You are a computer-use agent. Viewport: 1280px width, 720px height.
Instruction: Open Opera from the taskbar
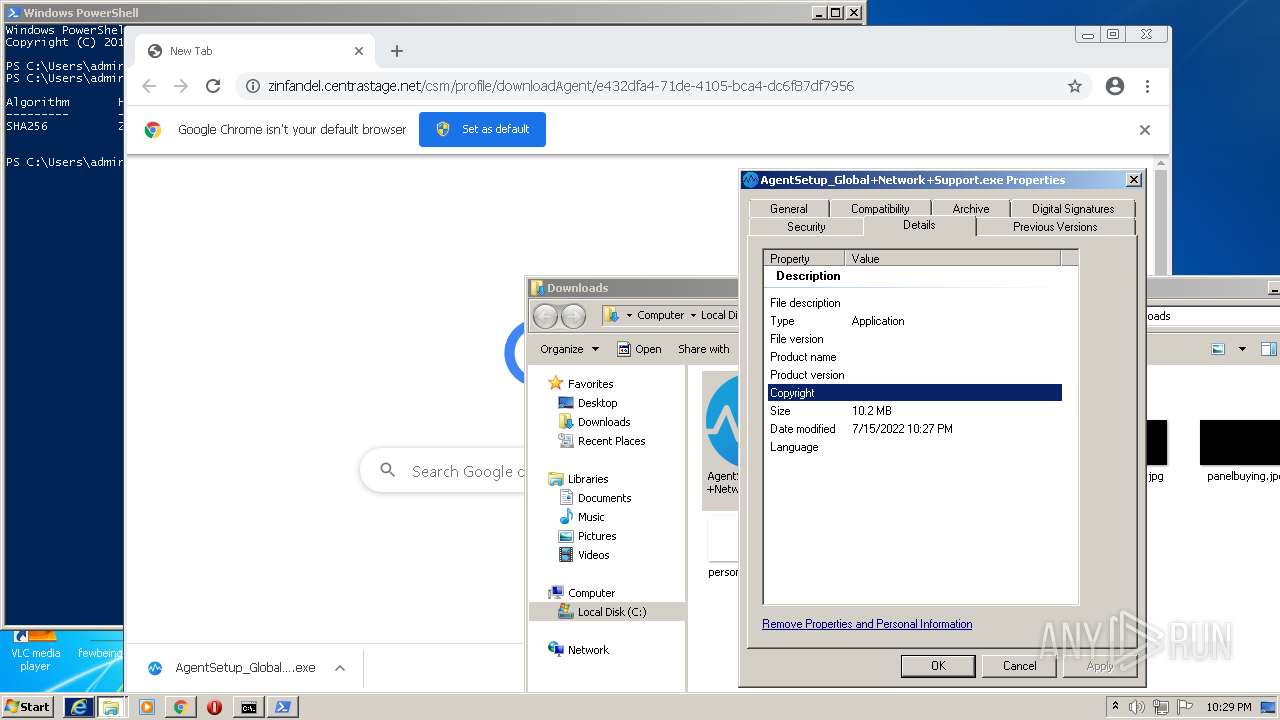[x=214, y=707]
